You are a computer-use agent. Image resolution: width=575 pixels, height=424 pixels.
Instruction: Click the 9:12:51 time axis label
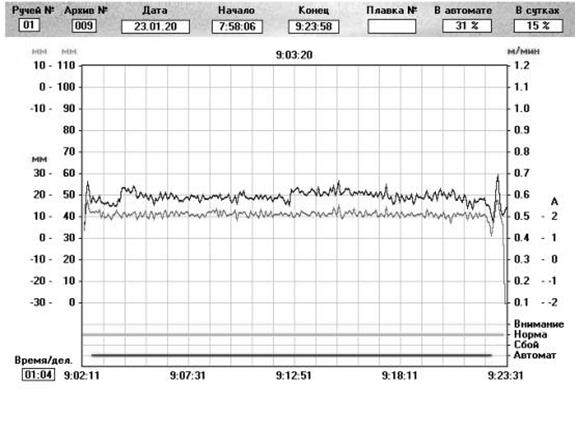pyautogui.click(x=293, y=376)
